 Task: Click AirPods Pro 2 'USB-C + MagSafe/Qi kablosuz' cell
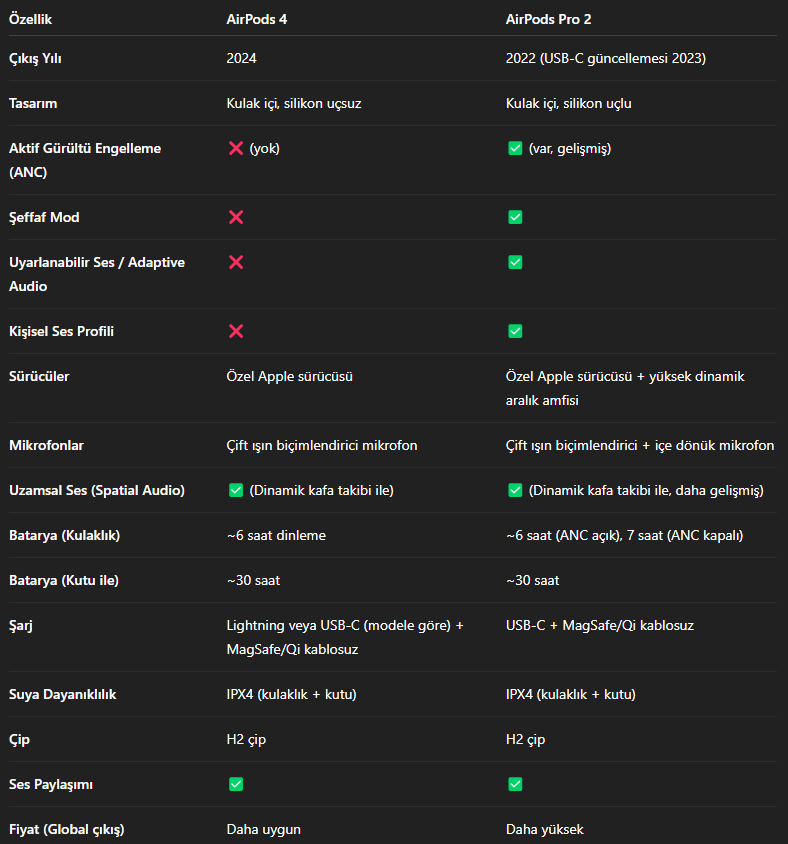600,625
